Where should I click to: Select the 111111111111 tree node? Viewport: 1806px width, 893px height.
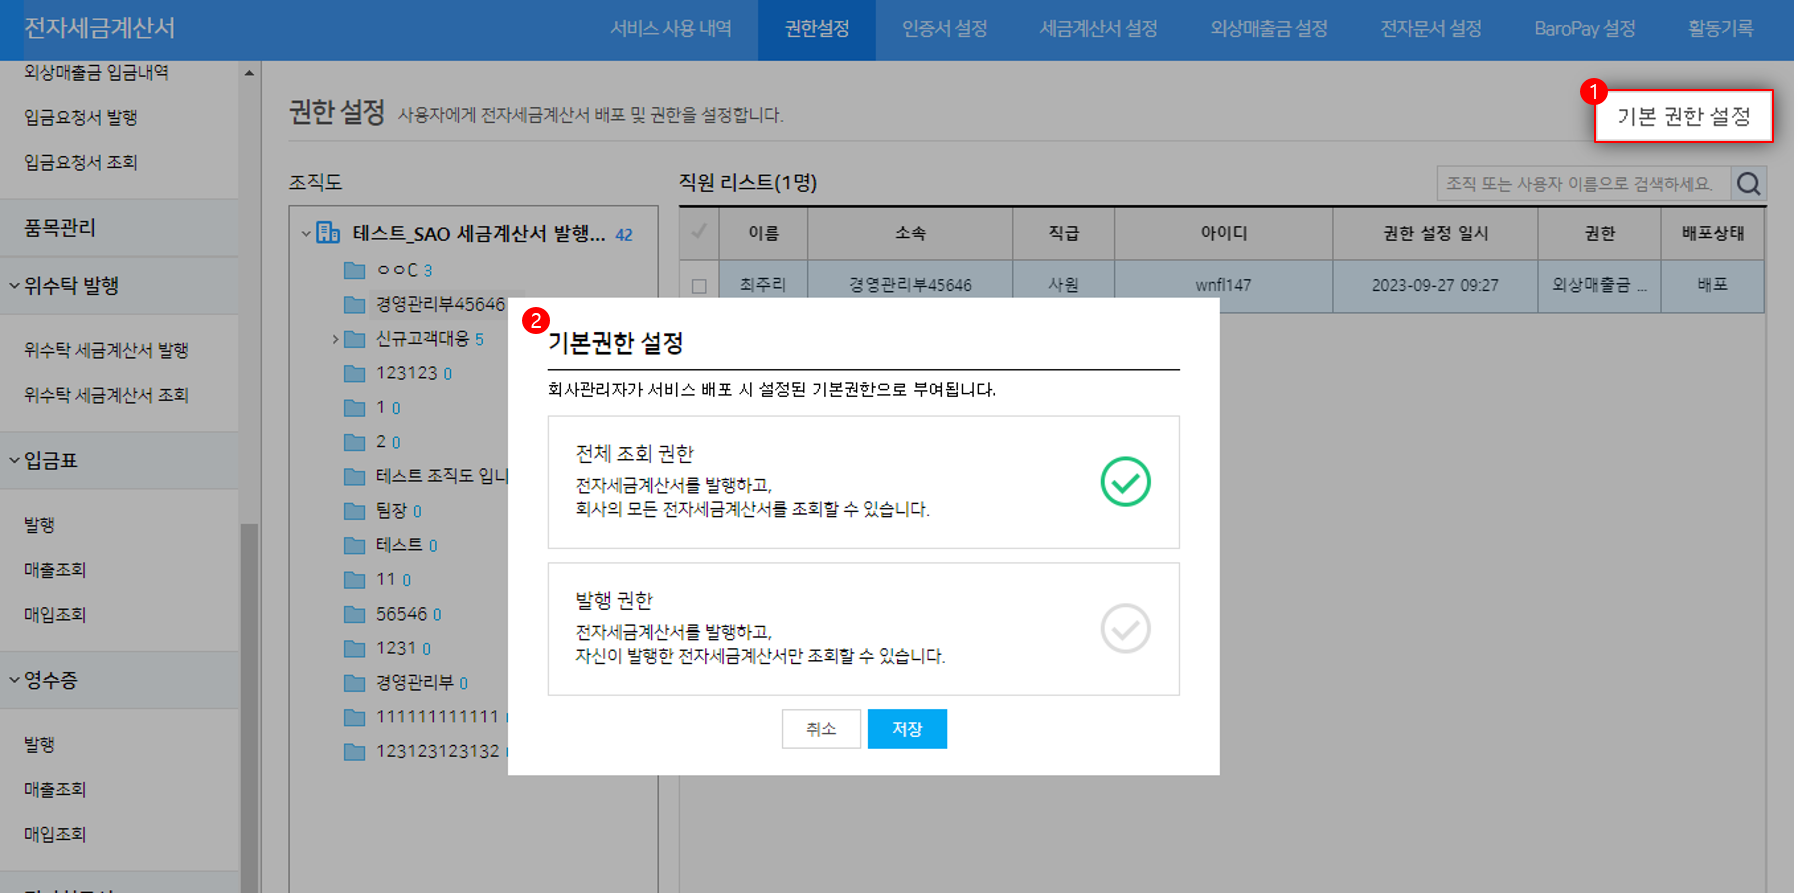click(437, 717)
